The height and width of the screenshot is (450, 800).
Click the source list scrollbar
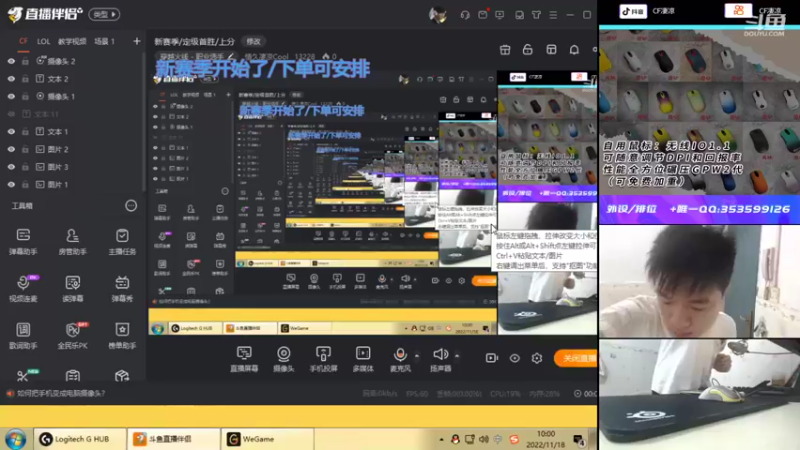pyautogui.click(x=143, y=120)
